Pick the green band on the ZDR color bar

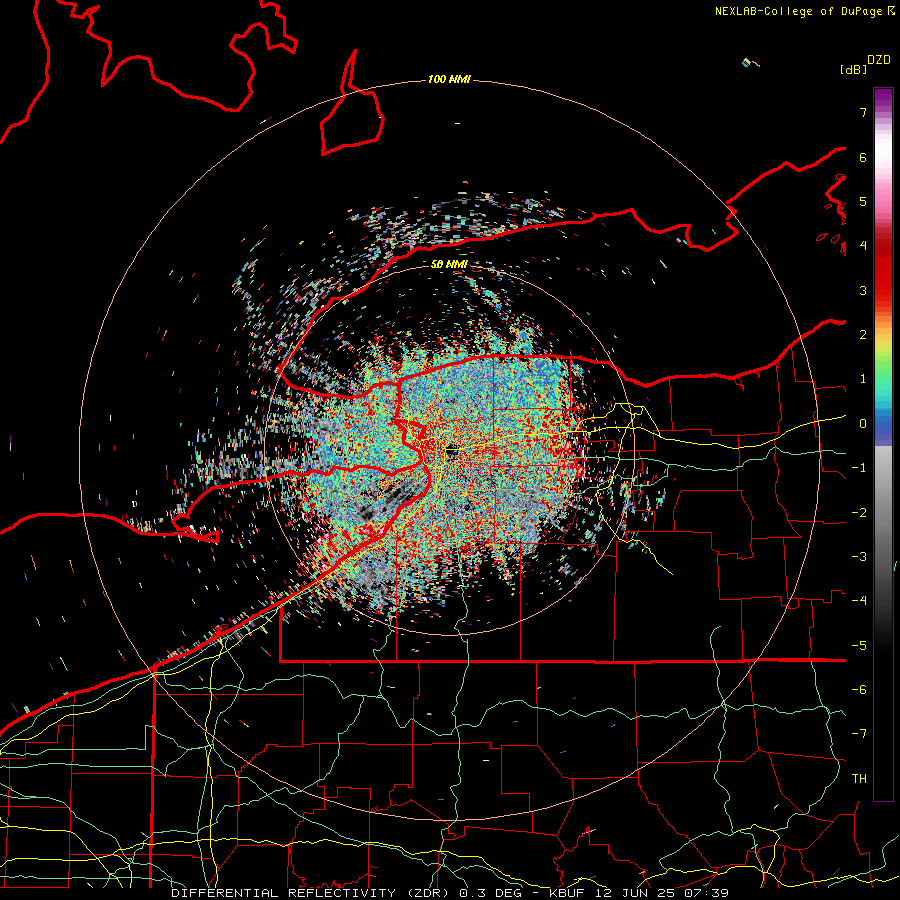[x=883, y=370]
